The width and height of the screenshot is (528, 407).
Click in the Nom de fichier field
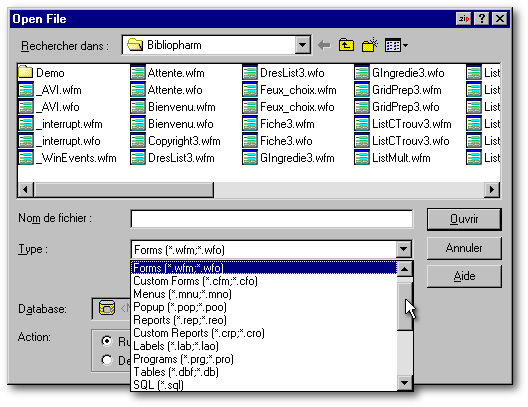click(x=271, y=219)
